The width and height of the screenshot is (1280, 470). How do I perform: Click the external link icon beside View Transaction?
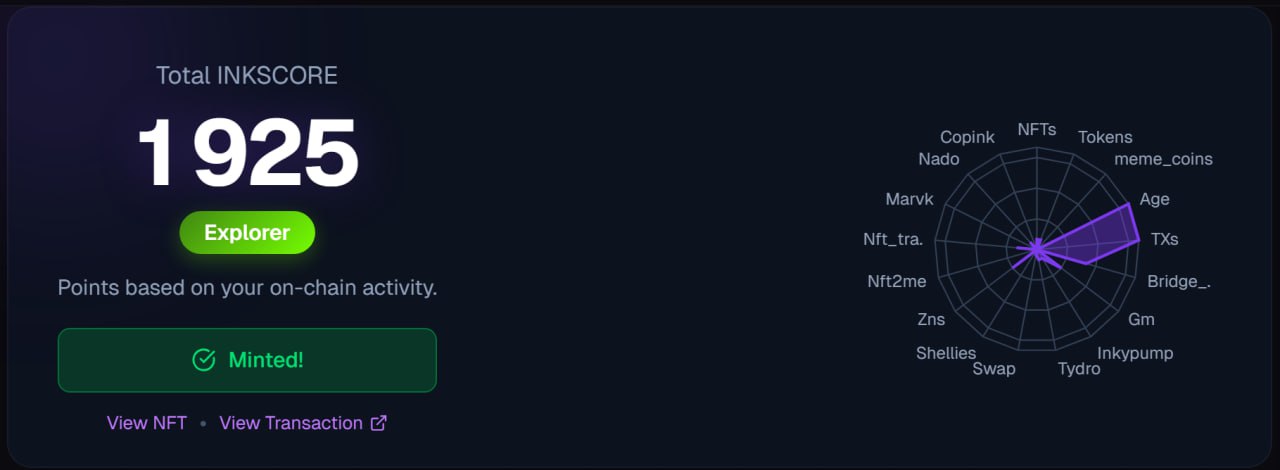tap(379, 423)
